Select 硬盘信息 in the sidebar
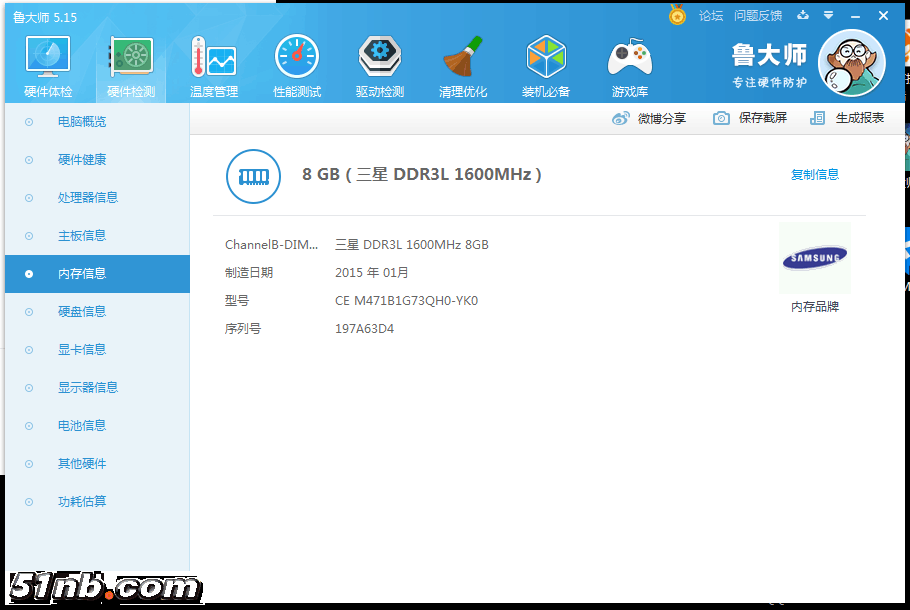This screenshot has width=910, height=610. point(82,312)
